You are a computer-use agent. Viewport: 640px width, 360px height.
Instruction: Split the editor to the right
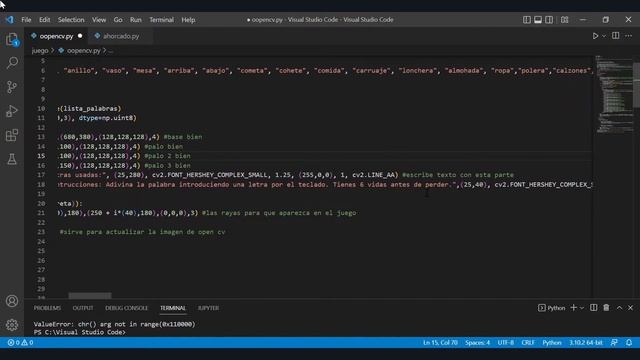[x=616, y=36]
